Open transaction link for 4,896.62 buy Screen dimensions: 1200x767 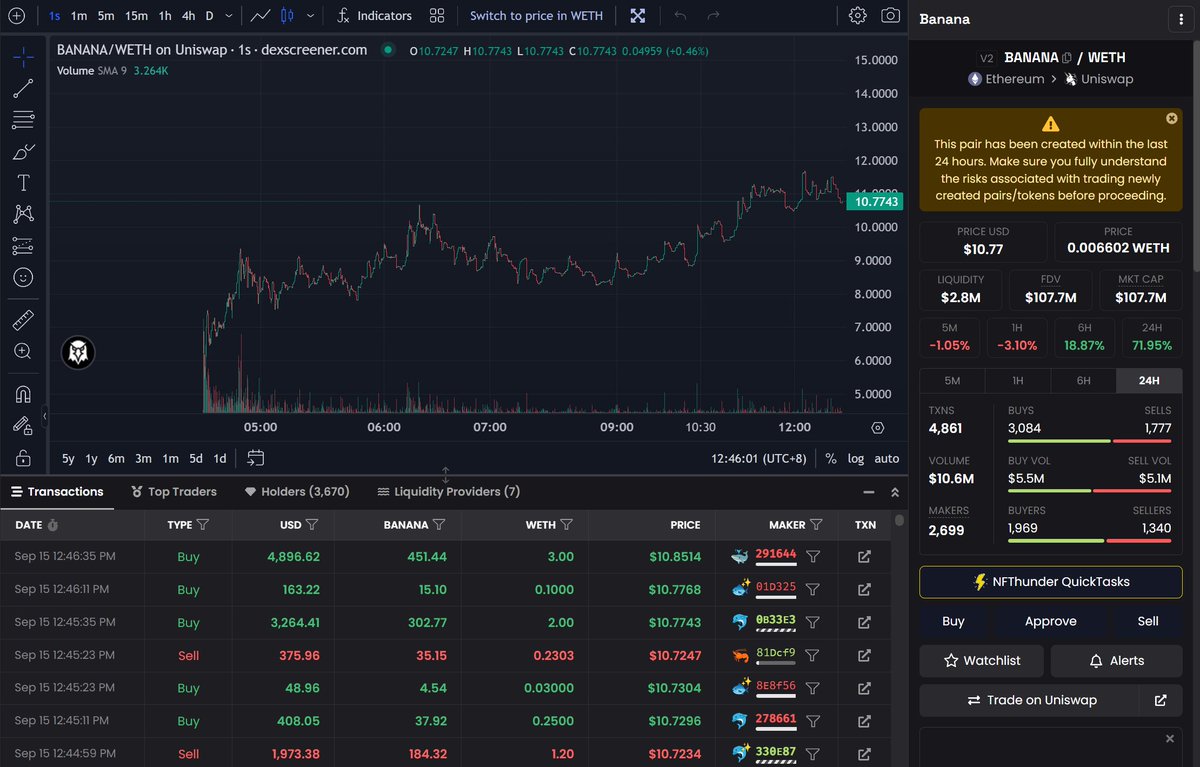(865, 556)
